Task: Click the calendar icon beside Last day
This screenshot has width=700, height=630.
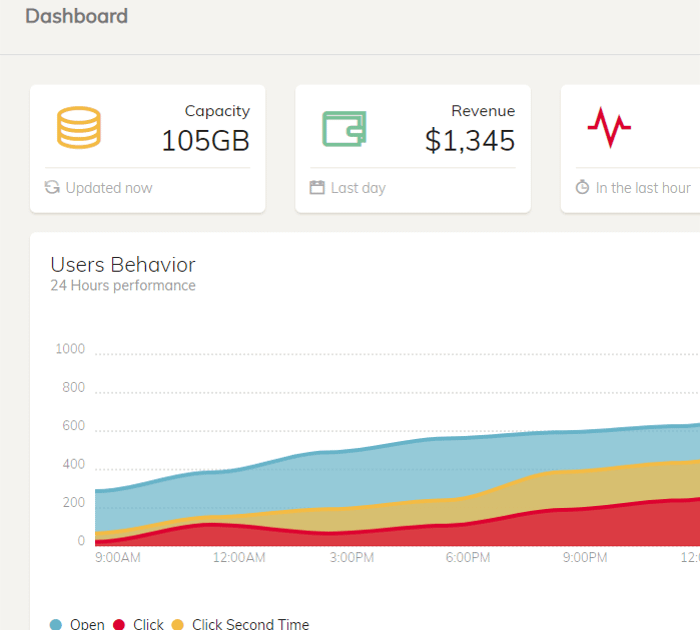Action: [x=317, y=187]
